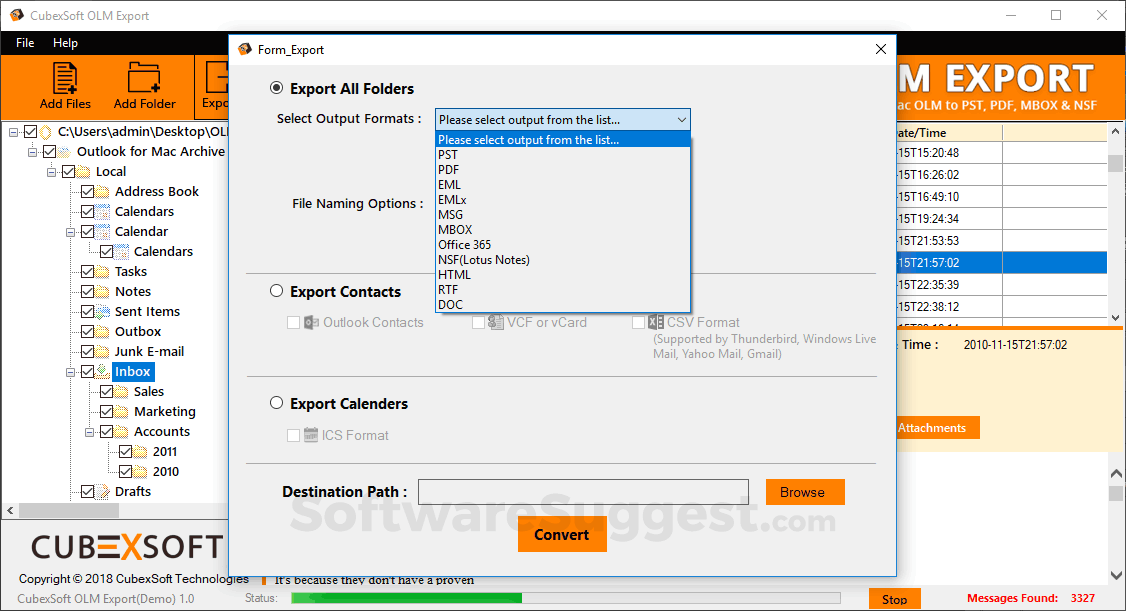This screenshot has width=1126, height=611.
Task: Click the Destination Path input field
Action: [583, 492]
